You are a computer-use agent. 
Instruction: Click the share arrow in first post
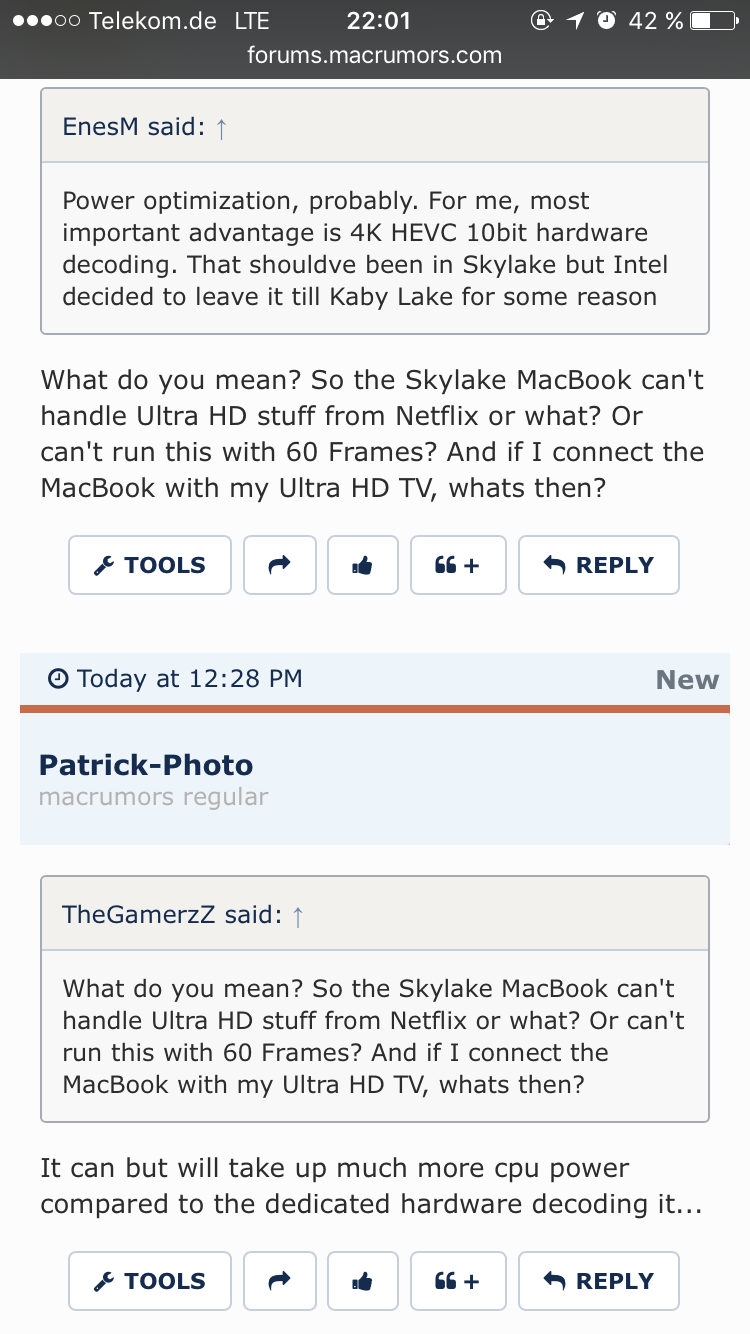pos(280,565)
